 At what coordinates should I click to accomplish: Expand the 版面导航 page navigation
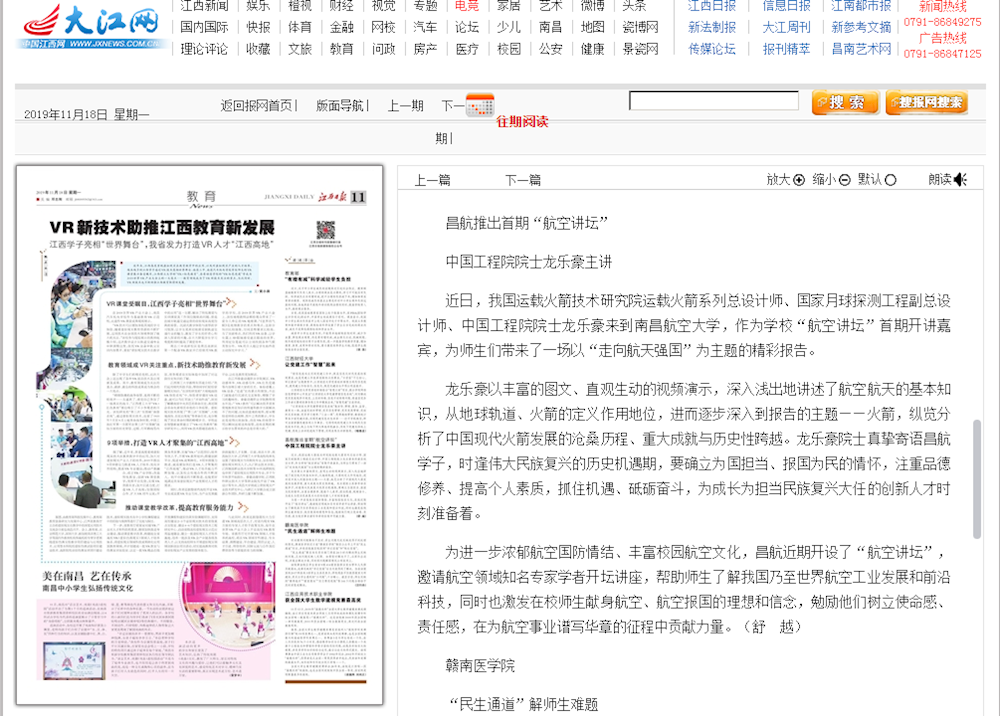[340, 106]
